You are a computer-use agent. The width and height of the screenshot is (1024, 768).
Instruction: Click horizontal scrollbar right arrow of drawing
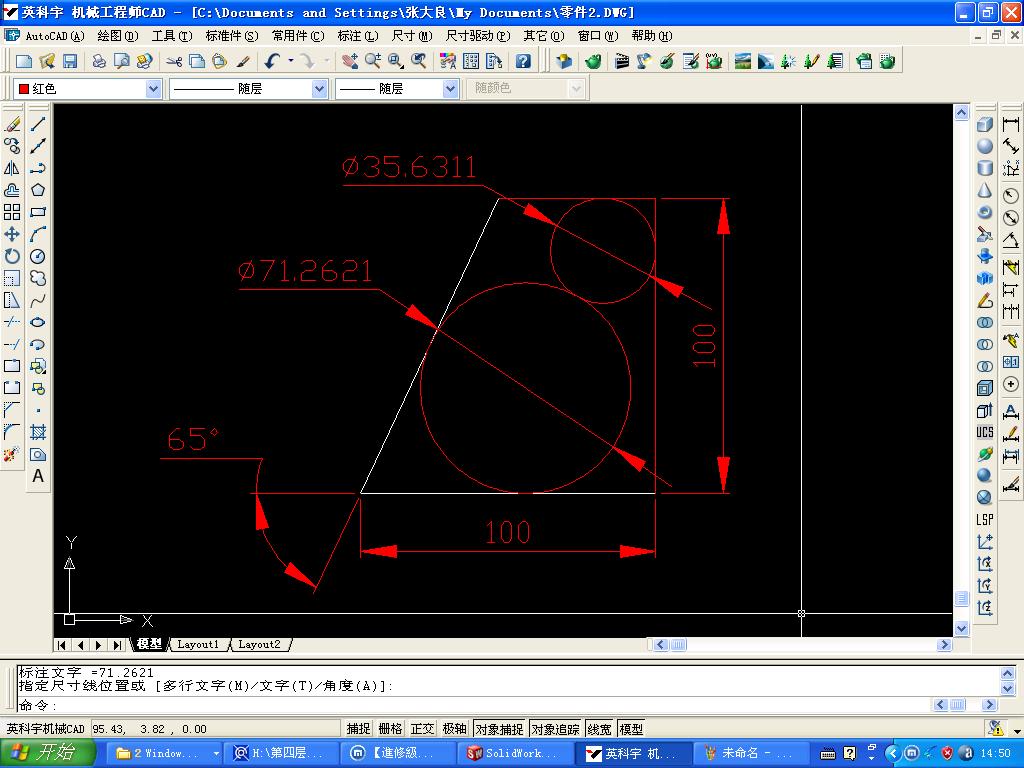[944, 645]
